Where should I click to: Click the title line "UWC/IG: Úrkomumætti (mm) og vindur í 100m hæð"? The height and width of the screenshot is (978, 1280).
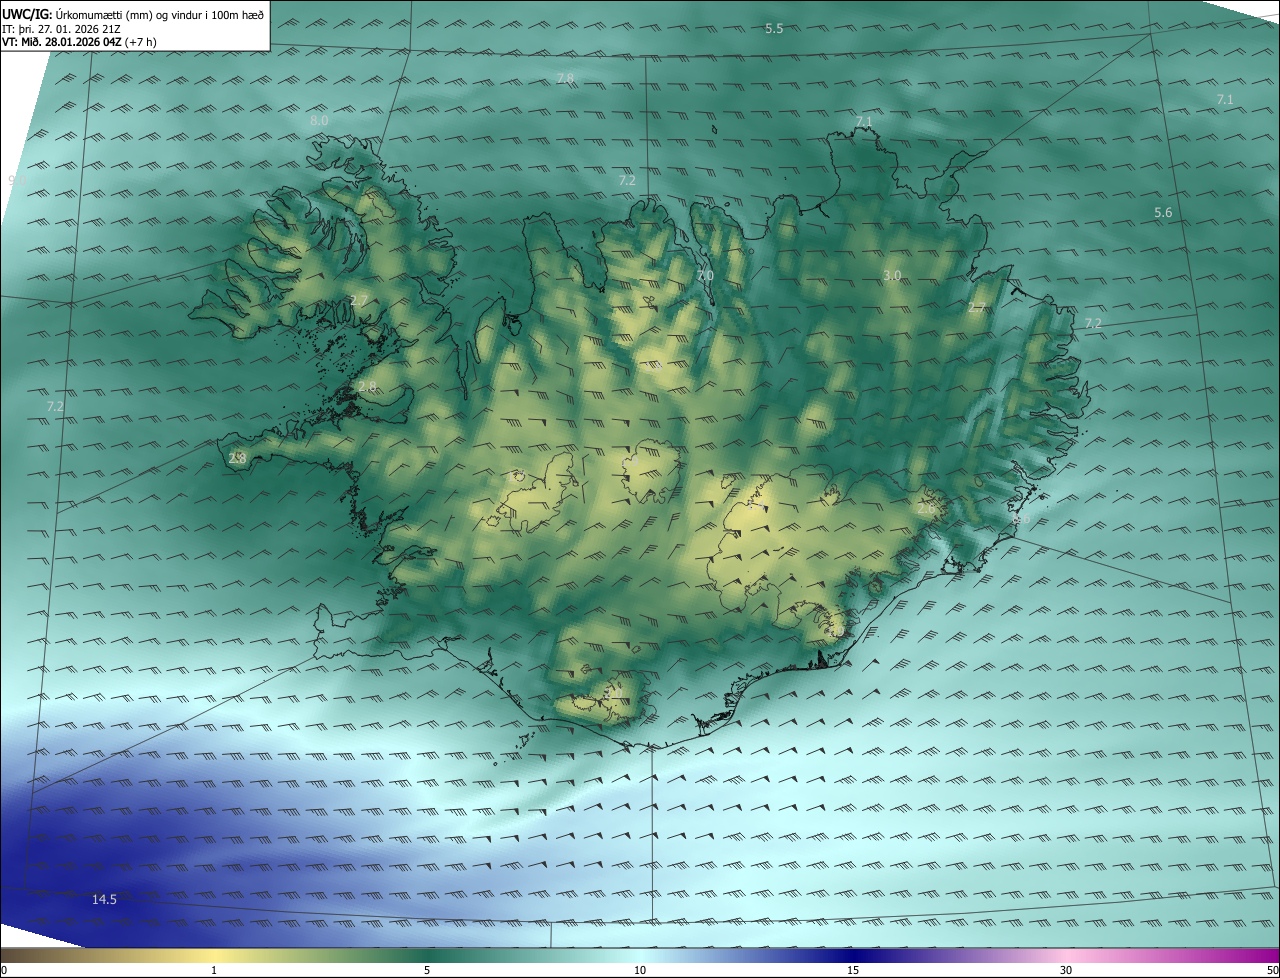point(133,15)
